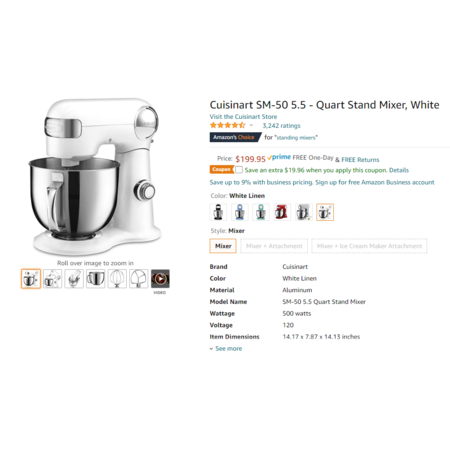View the bowl-only thumbnail image
Viewport: 450px width, 450px height.
point(95,279)
